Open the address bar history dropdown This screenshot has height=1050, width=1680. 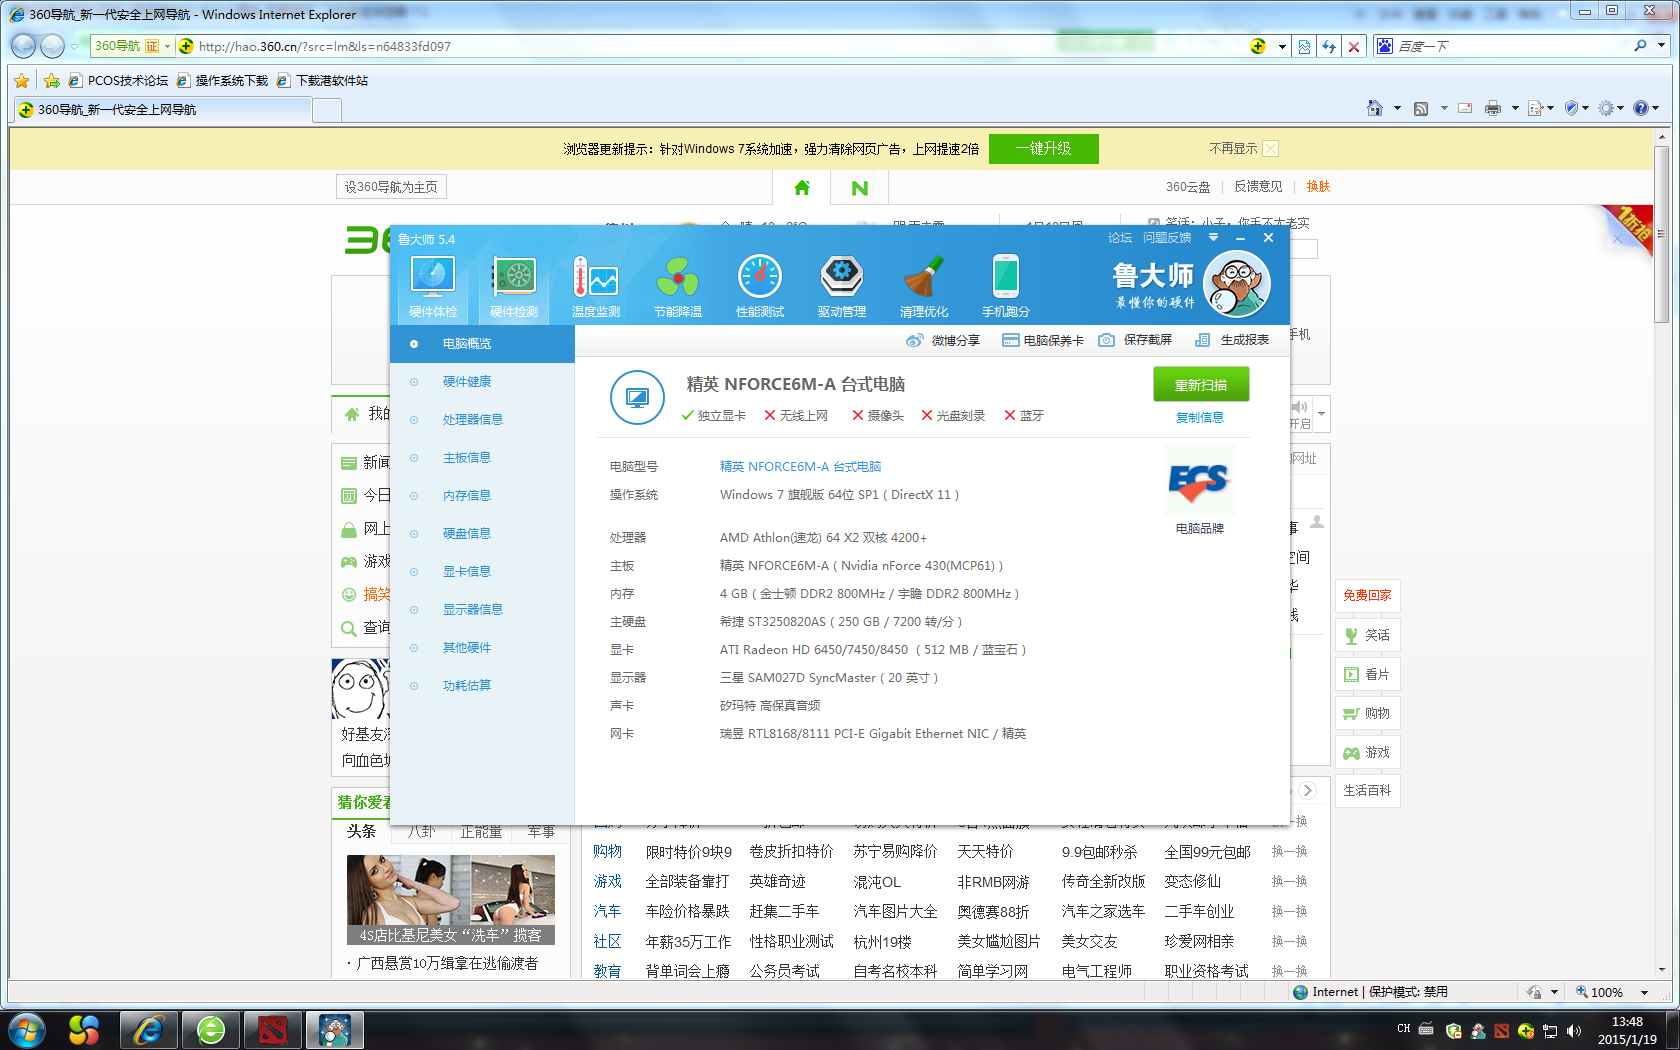click(x=1282, y=46)
